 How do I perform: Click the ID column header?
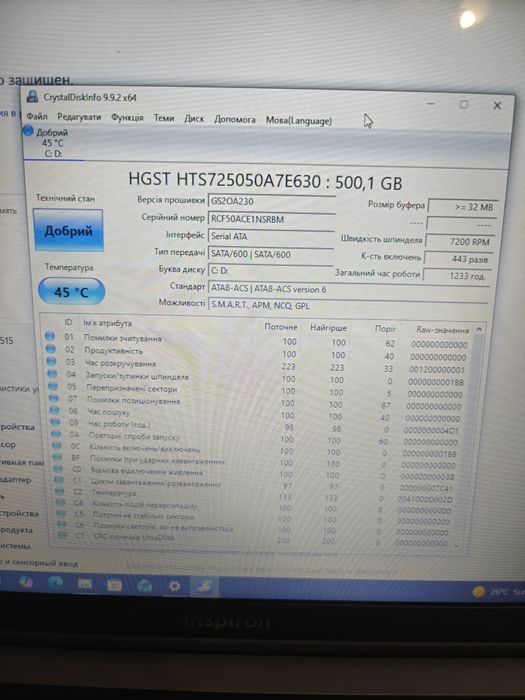pyautogui.click(x=68, y=322)
